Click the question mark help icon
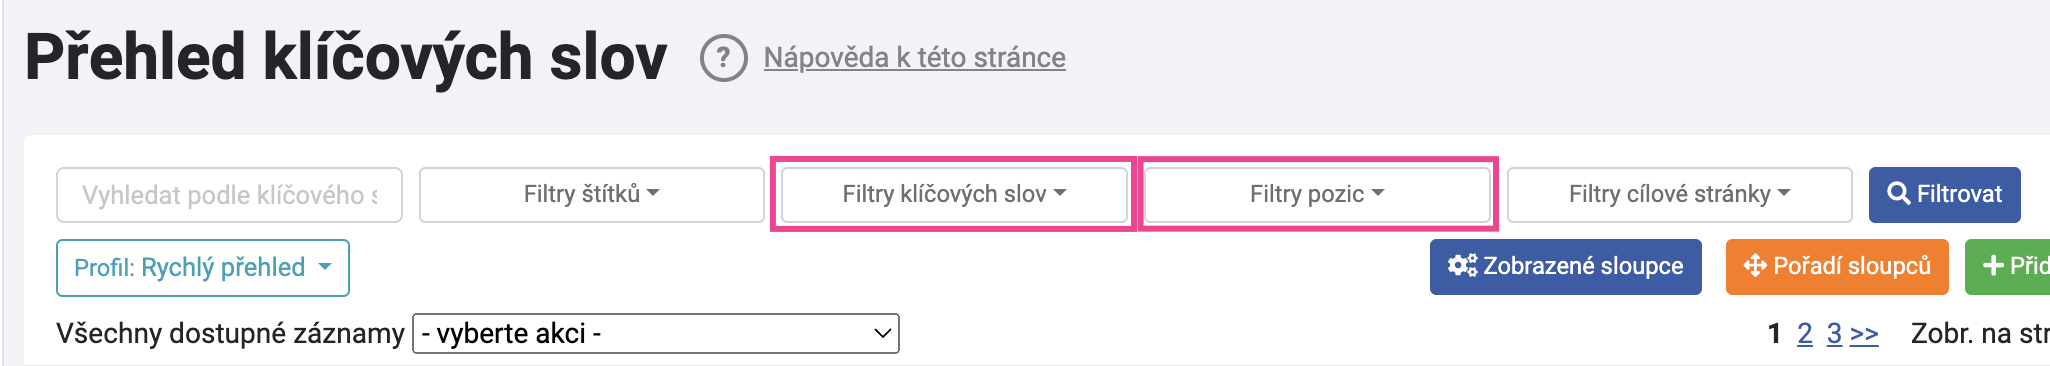 [723, 58]
